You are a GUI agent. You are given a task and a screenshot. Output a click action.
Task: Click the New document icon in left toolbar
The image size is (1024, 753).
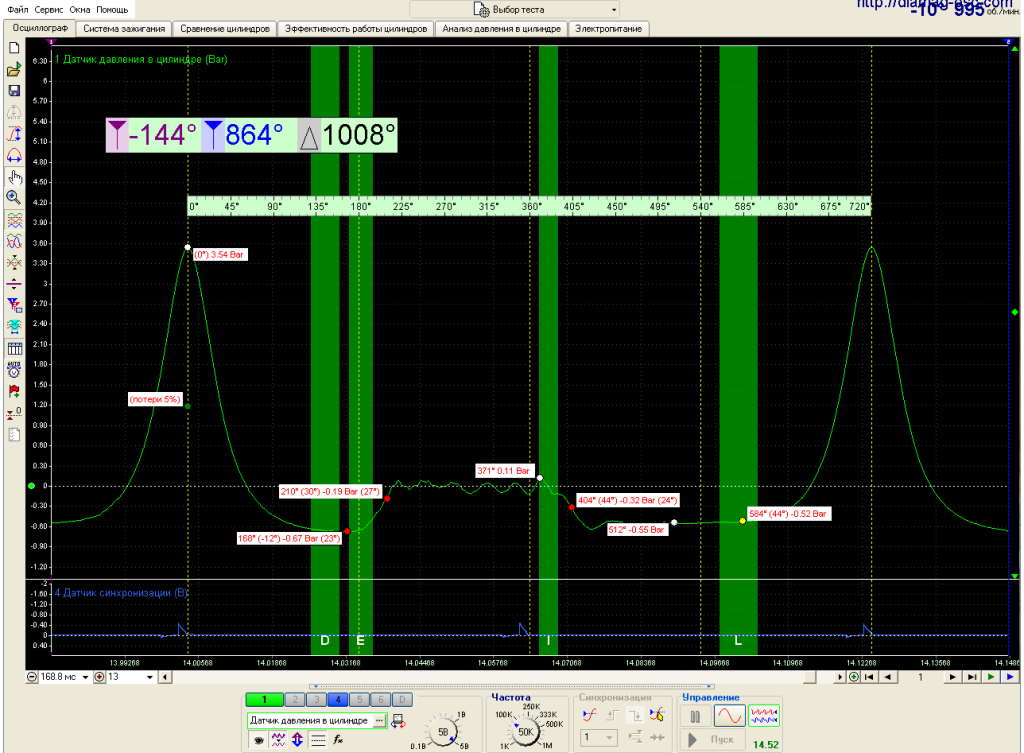14,48
